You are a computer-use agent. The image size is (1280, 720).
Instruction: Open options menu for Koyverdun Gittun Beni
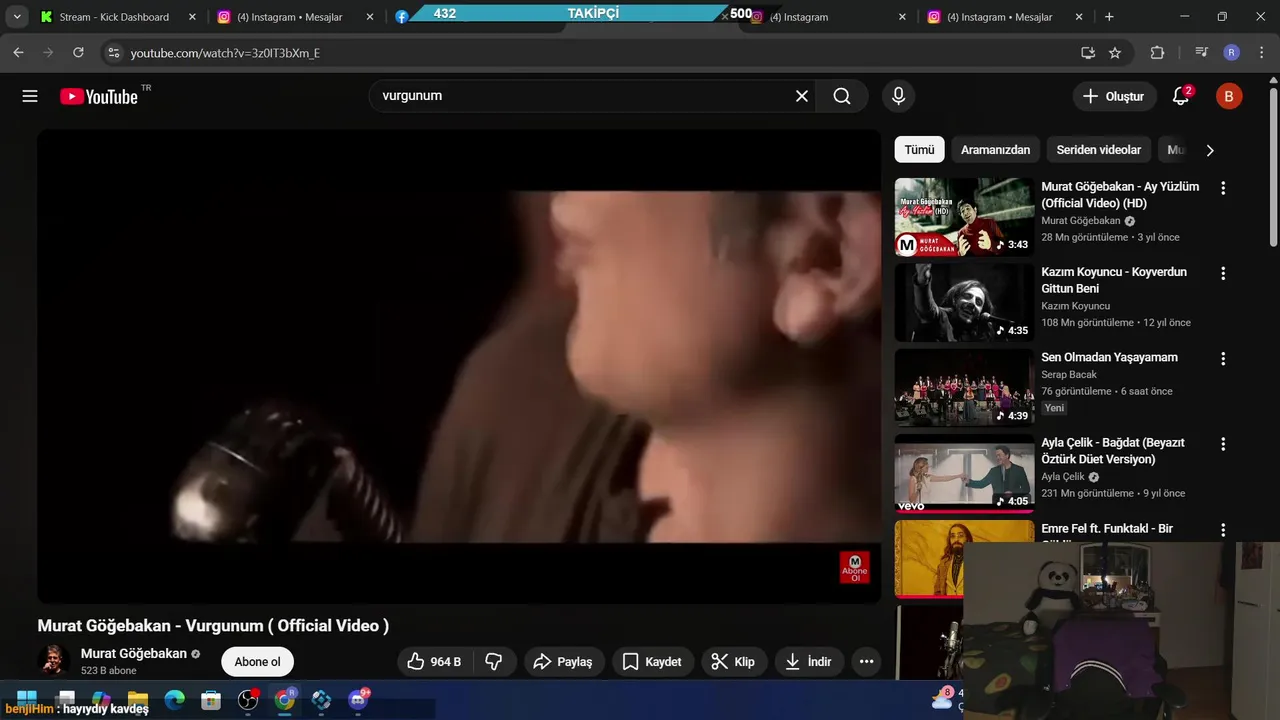[x=1222, y=273]
